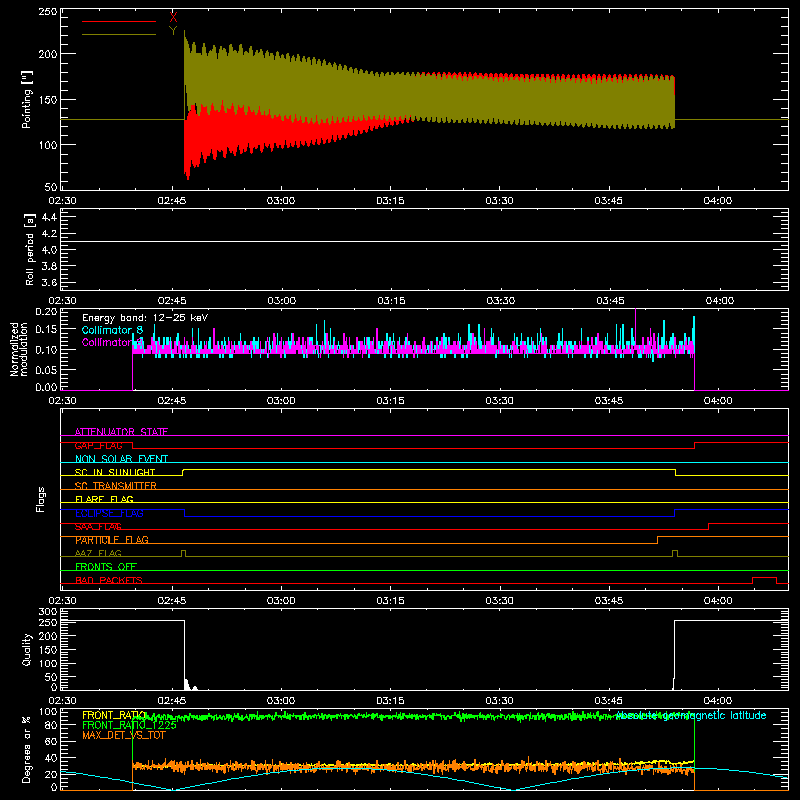Screen dimensions: 800x800
Task: Select the blue ECLIPSE_FLAG label
Action: pyautogui.click(x=109, y=513)
